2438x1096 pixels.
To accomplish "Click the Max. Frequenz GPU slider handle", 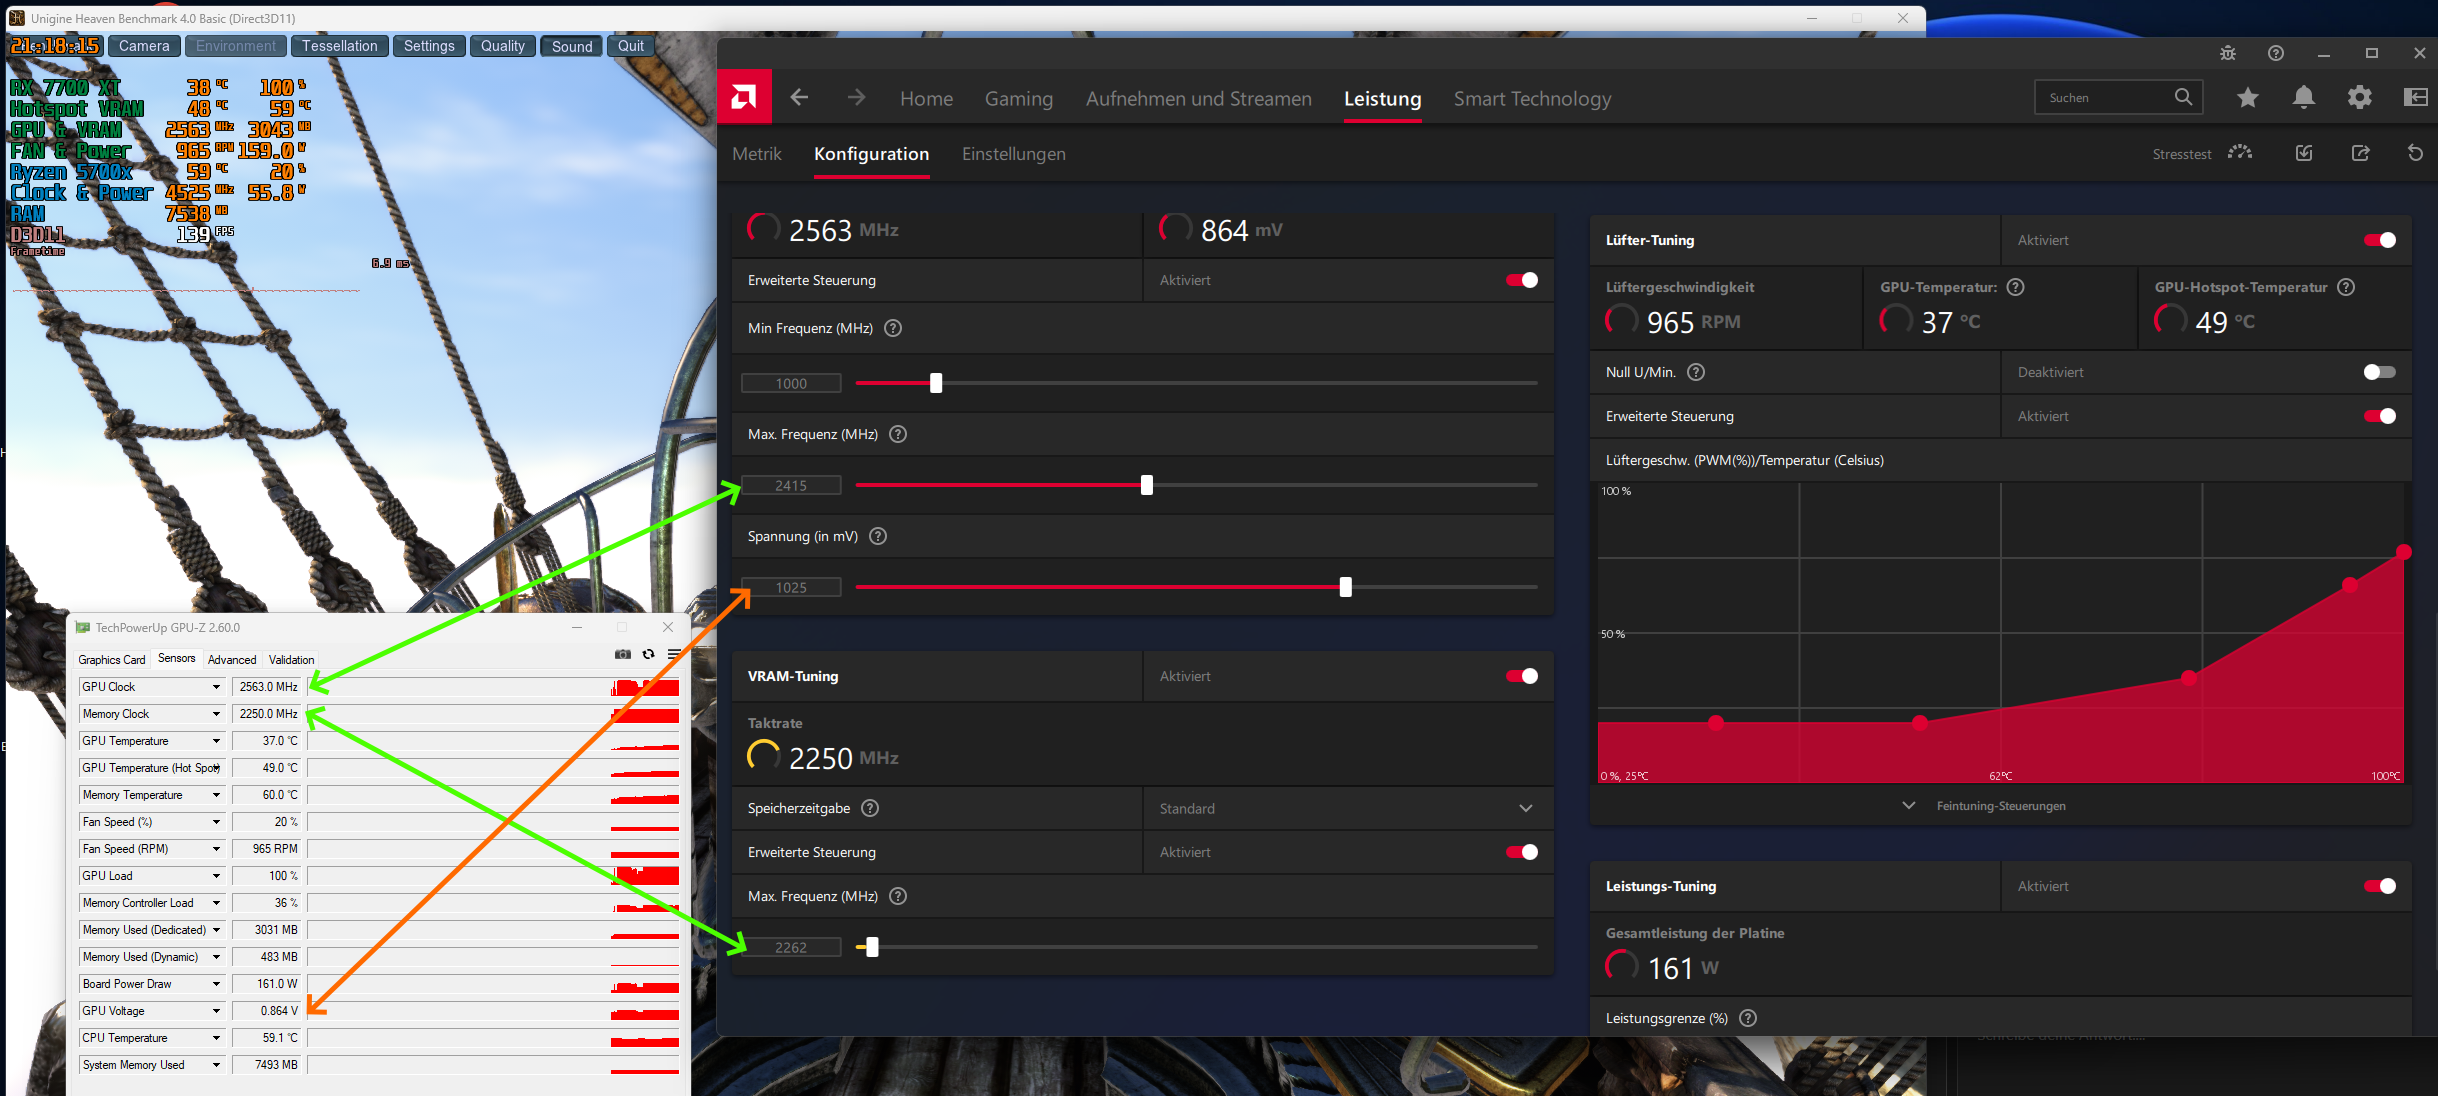I will tap(1146, 485).
